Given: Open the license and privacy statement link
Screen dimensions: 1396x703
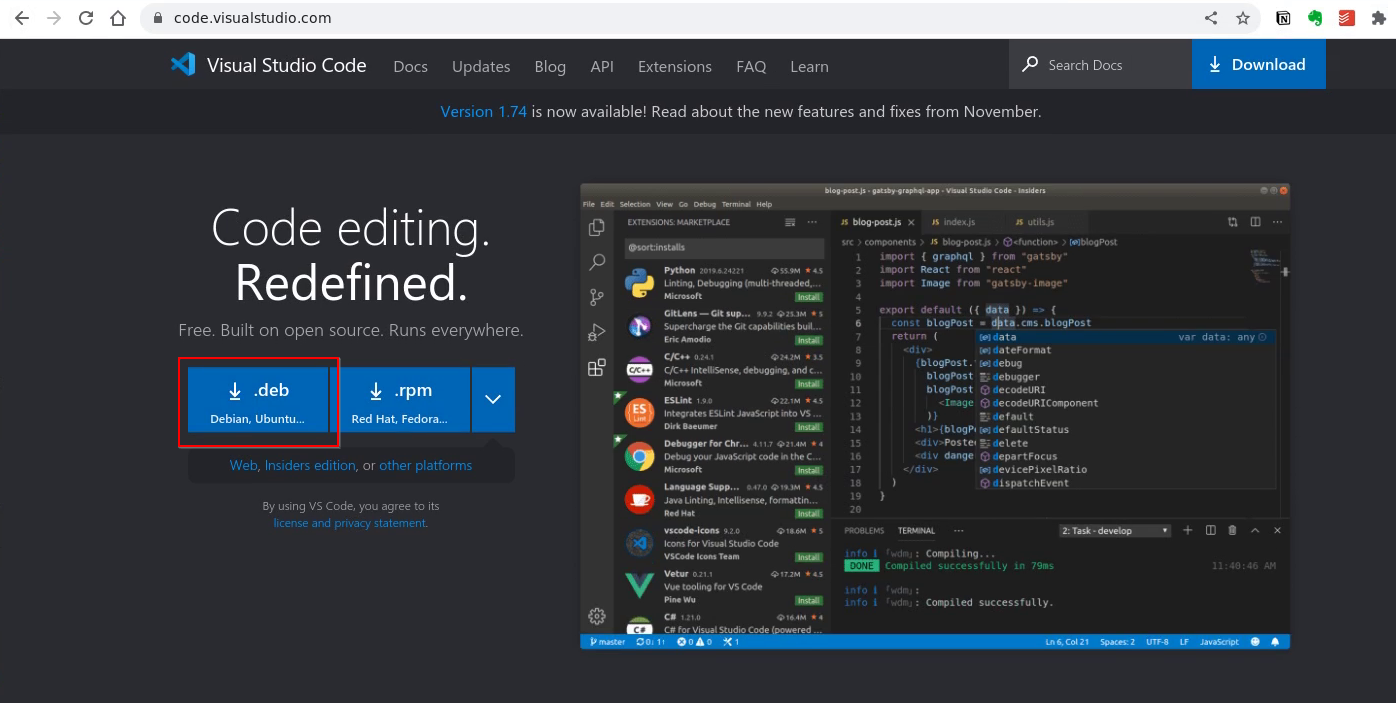Looking at the screenshot, I should click(x=350, y=523).
